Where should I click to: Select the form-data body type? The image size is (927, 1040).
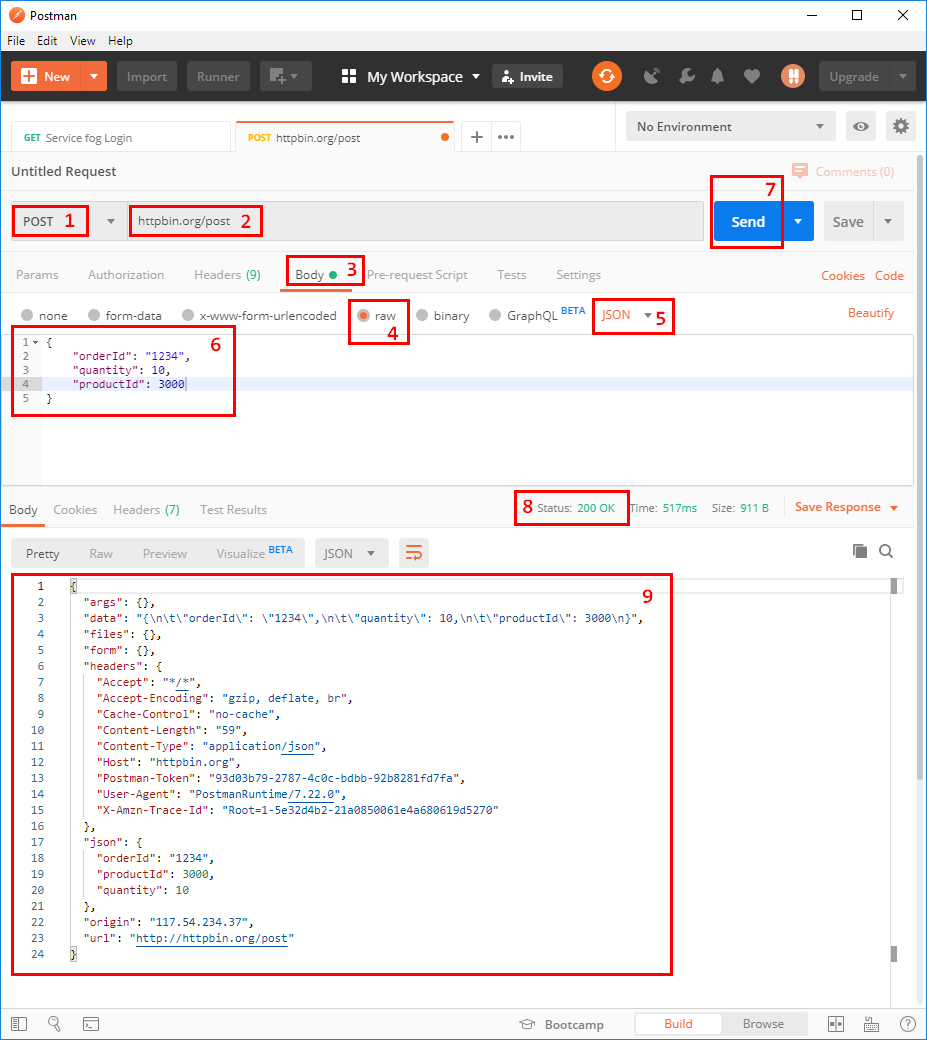[x=123, y=314]
